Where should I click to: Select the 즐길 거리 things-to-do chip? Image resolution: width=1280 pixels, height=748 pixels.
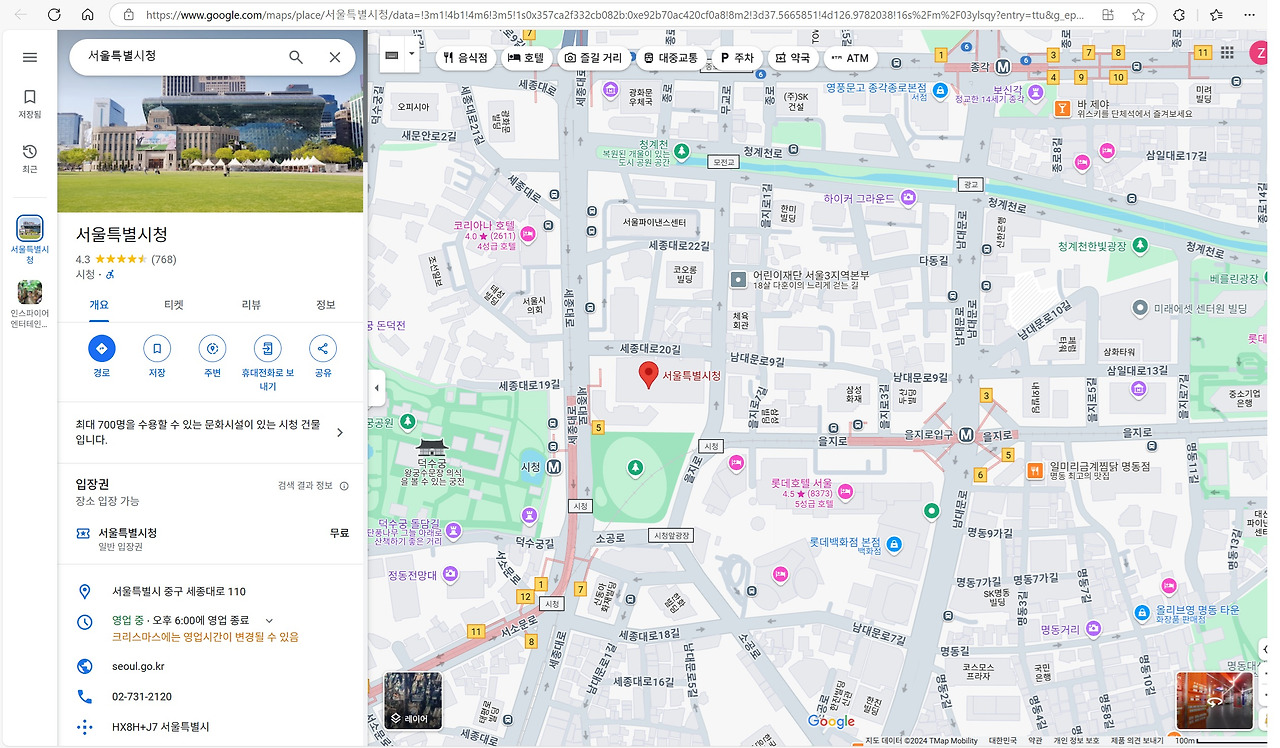click(594, 58)
